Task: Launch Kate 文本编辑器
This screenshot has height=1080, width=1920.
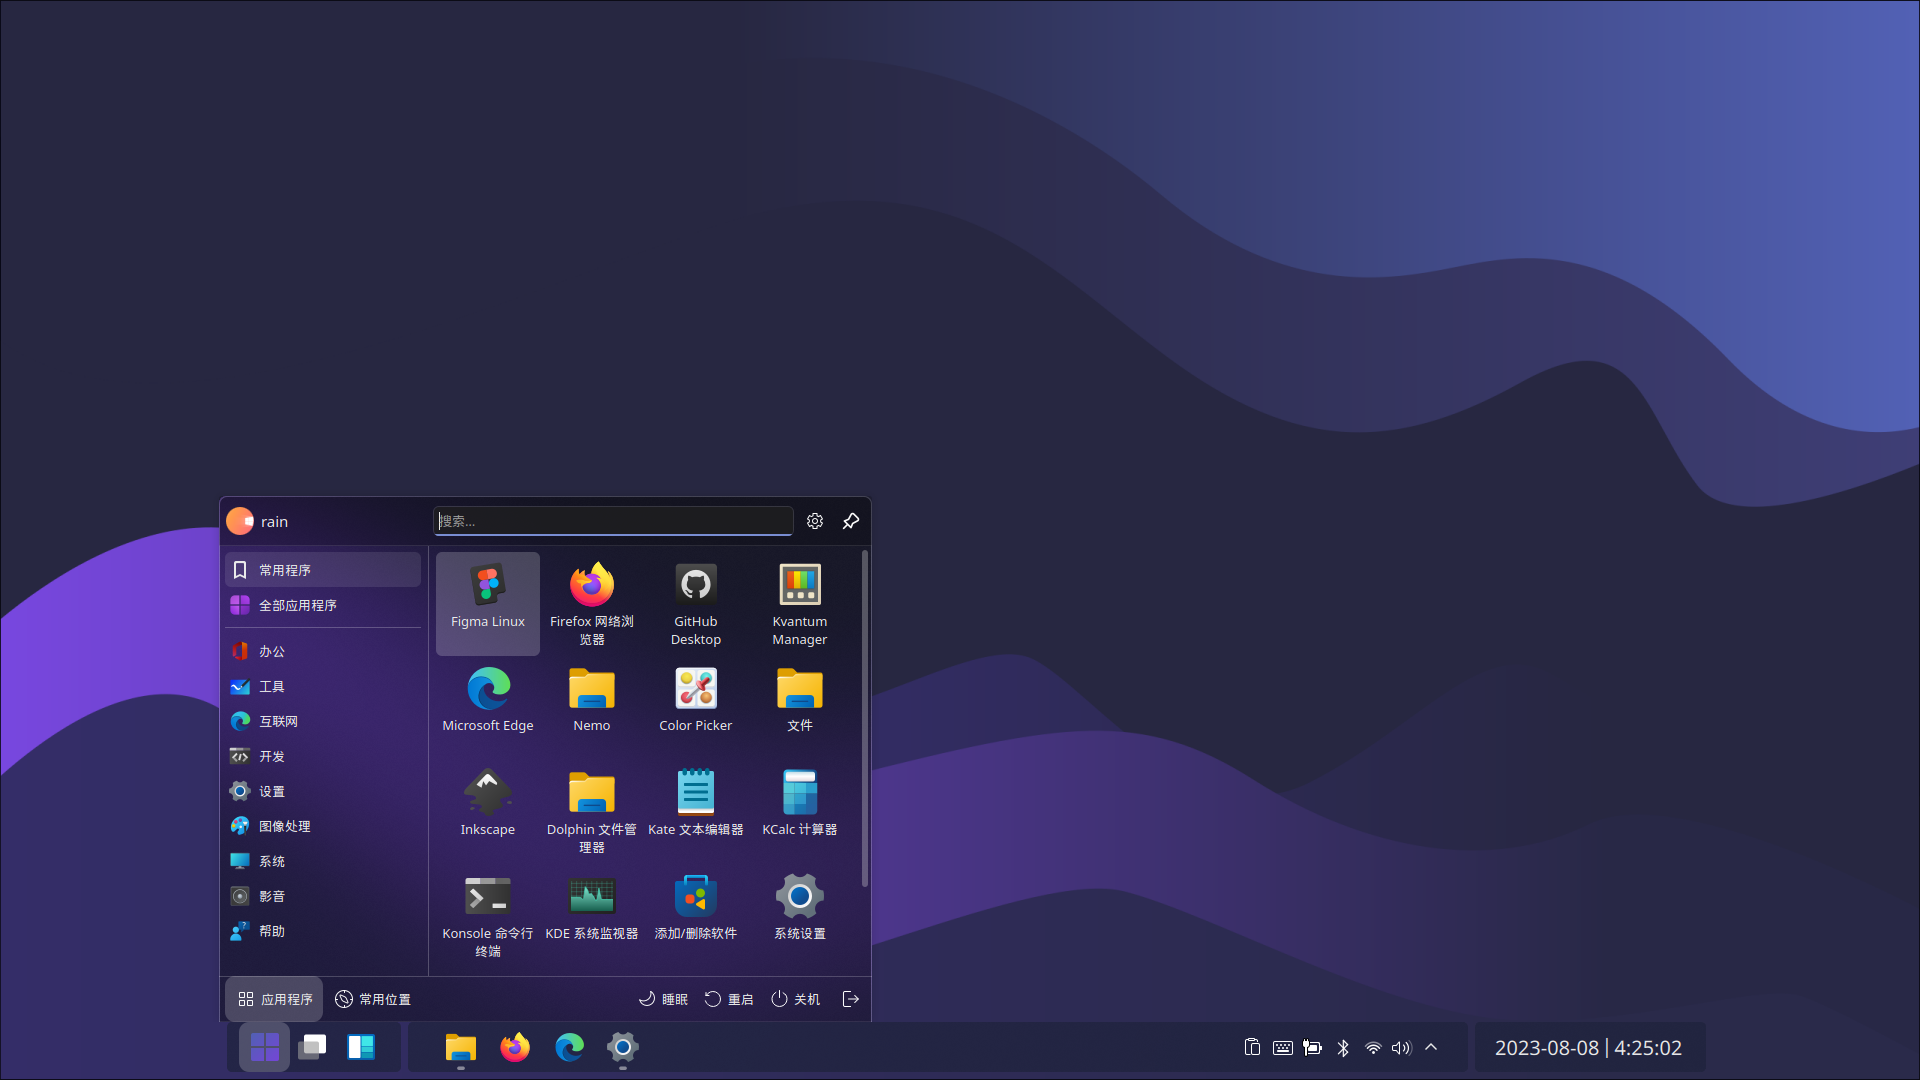Action: (696, 811)
